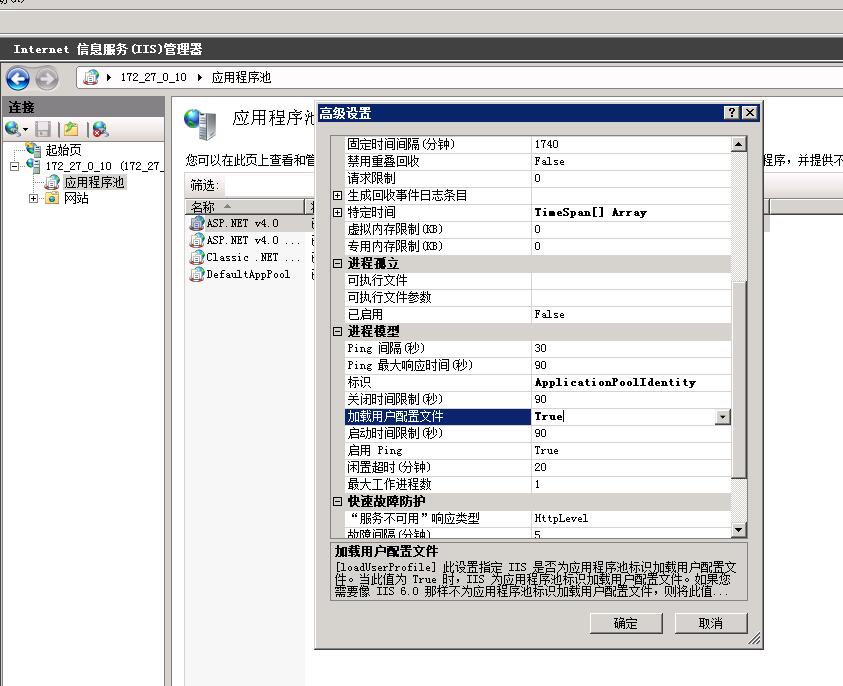
Task: Click the Back navigation arrow
Action: coord(18,78)
